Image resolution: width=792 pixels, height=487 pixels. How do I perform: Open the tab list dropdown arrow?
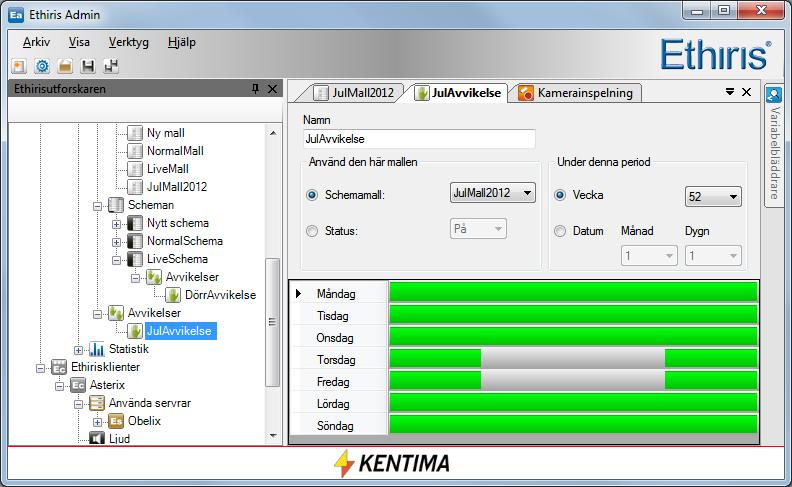730,92
